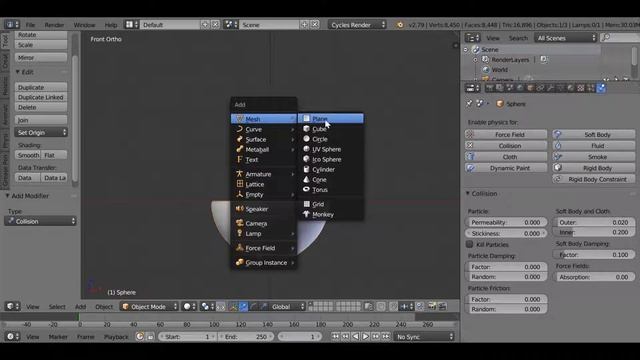Open the Global orientation dropdown

point(288,307)
